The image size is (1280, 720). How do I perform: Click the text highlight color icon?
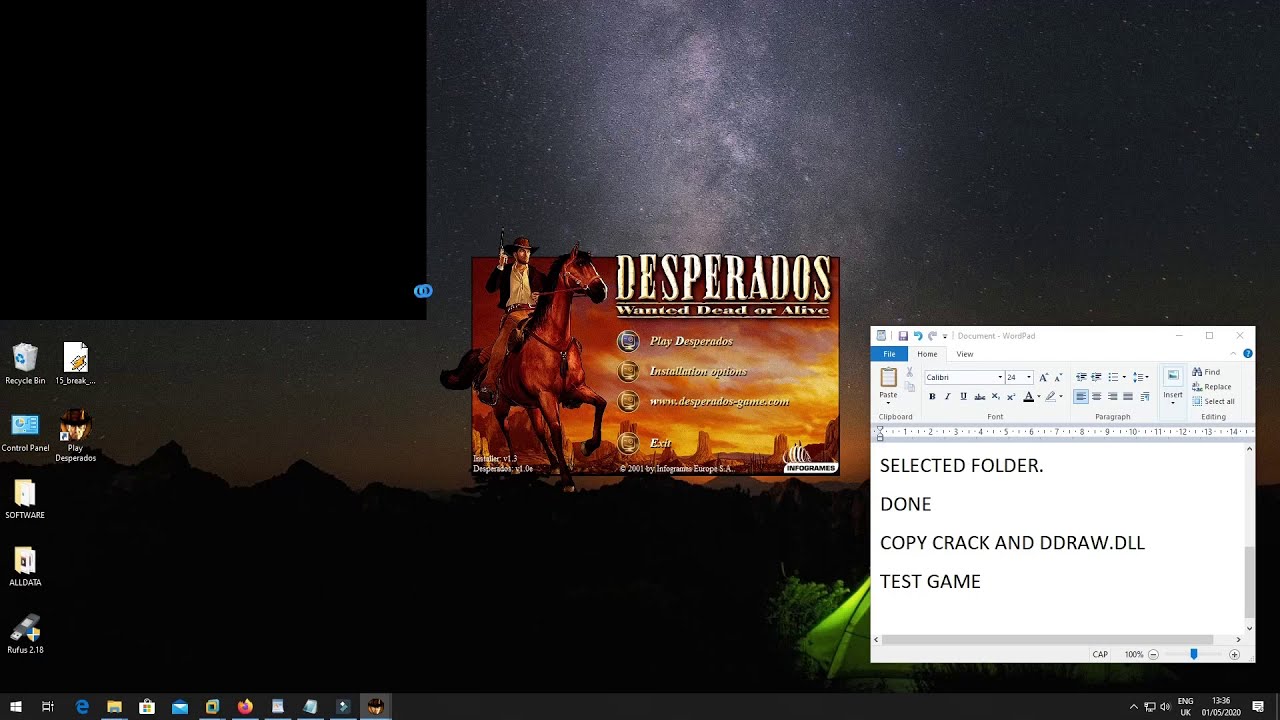(x=1050, y=397)
